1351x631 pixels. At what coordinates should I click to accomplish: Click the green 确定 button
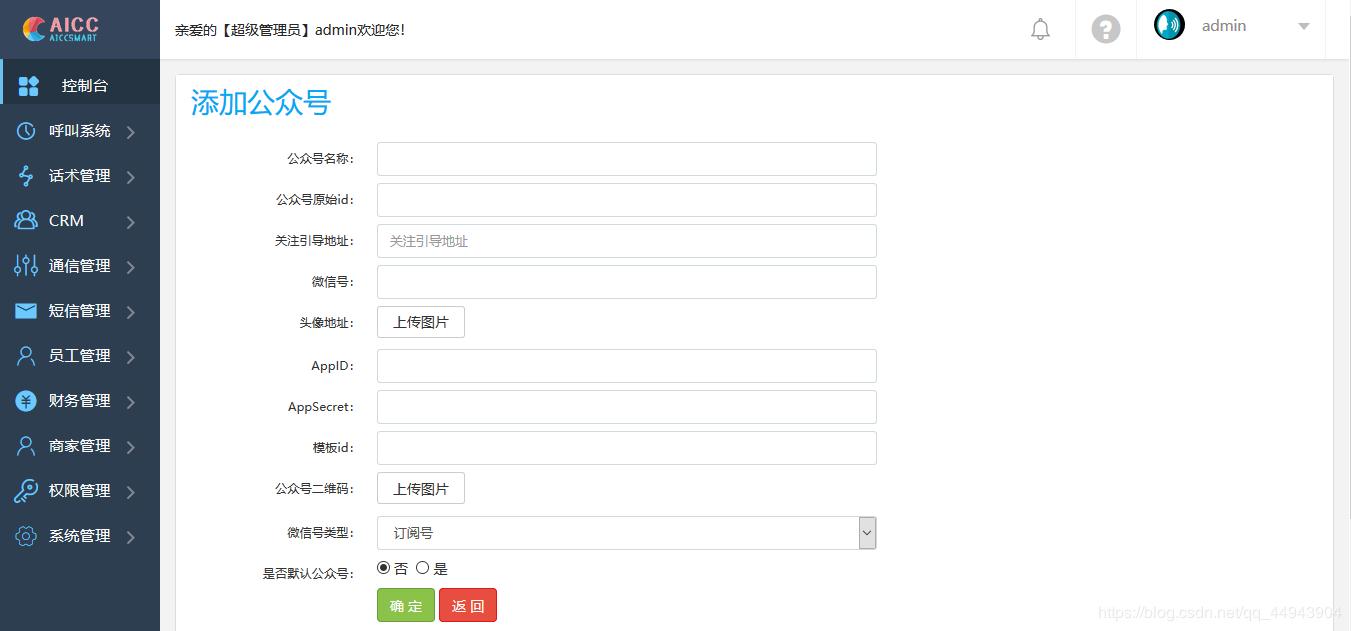(x=406, y=605)
